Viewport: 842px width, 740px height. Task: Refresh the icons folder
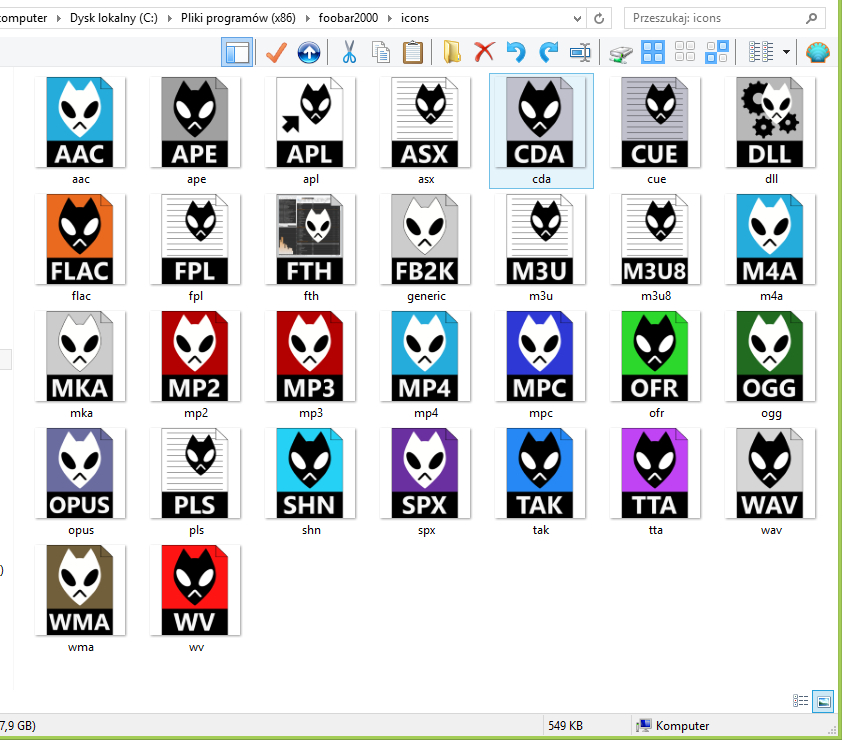[x=599, y=18]
